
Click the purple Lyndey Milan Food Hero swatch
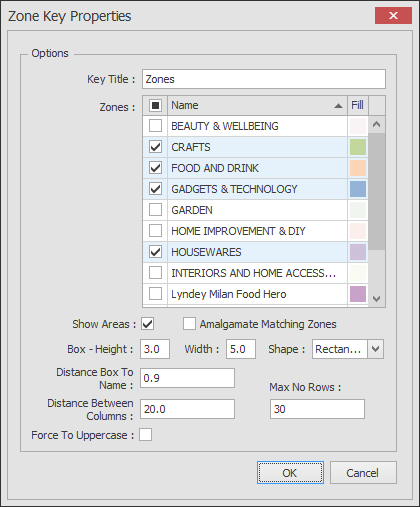[358, 294]
